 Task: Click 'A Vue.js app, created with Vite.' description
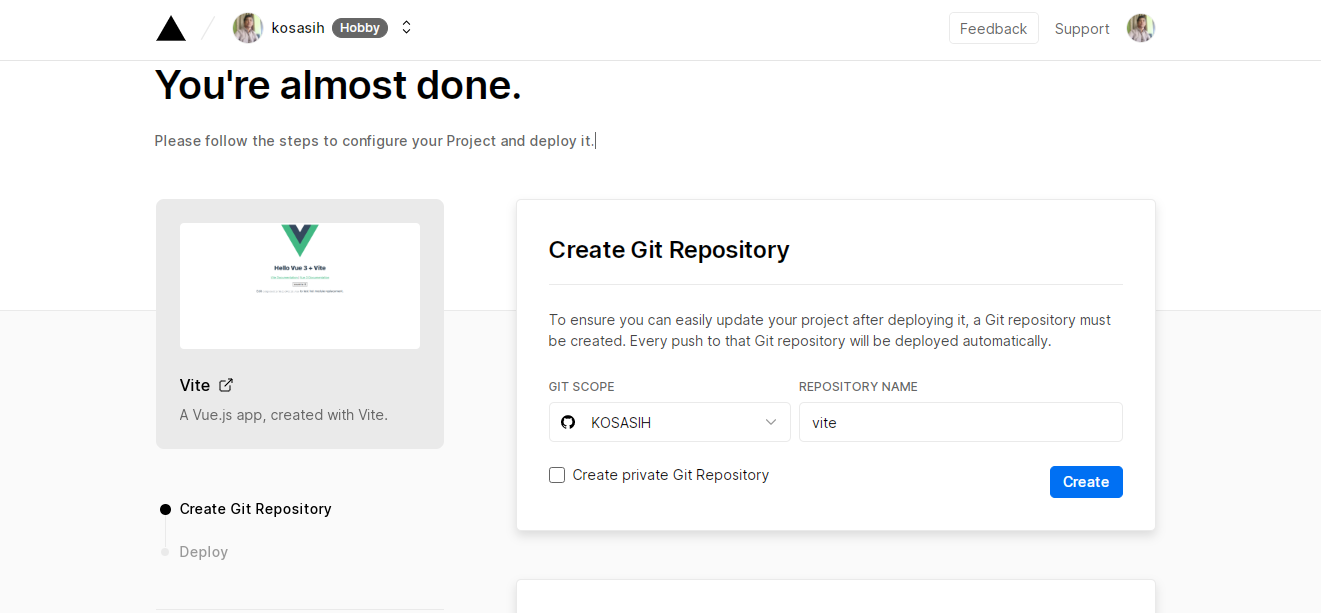[284, 415]
